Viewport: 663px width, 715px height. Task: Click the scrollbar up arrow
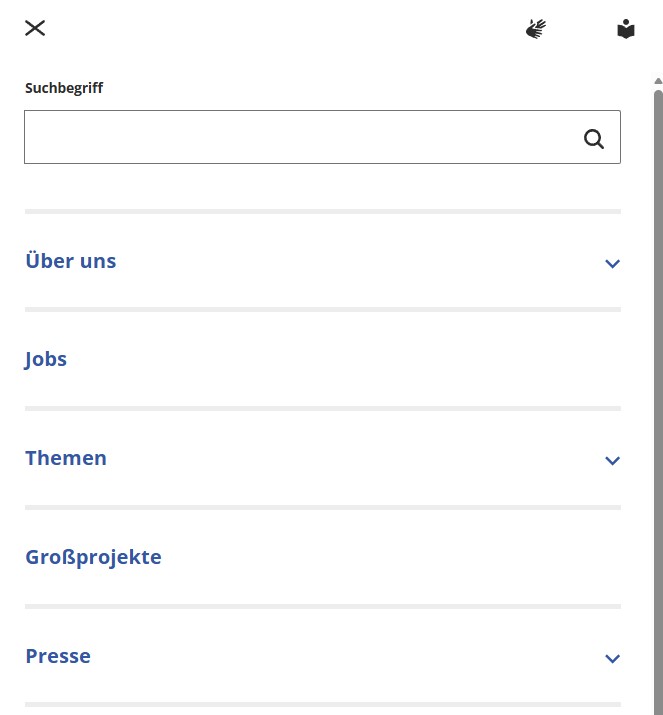(658, 81)
